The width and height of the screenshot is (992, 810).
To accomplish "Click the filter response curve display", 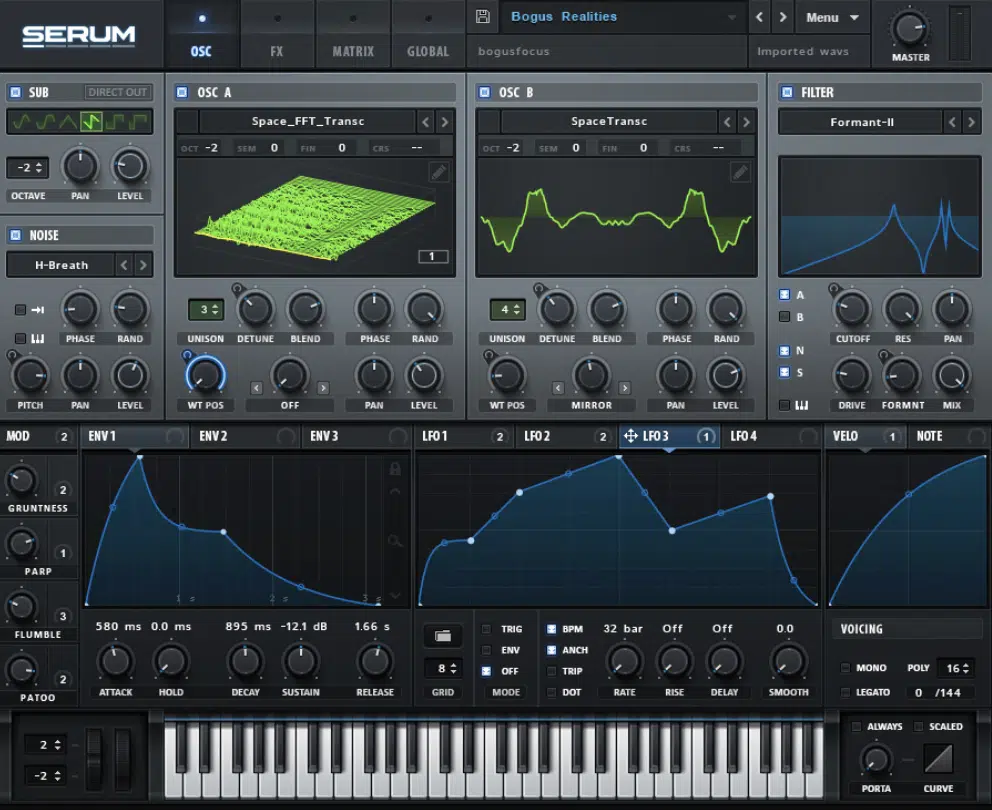I will pos(879,216).
